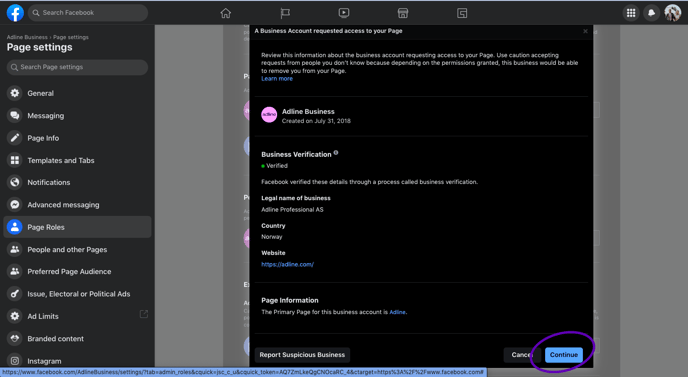Click Report Suspicious Business button
The height and width of the screenshot is (377, 688).
pyautogui.click(x=302, y=355)
